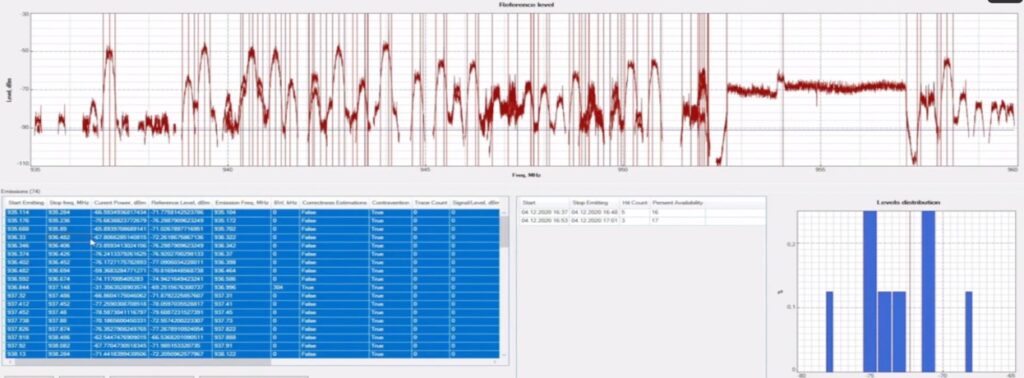1024x378 pixels.
Task: Select the row with start 937.32
Action: pyautogui.click(x=252, y=296)
